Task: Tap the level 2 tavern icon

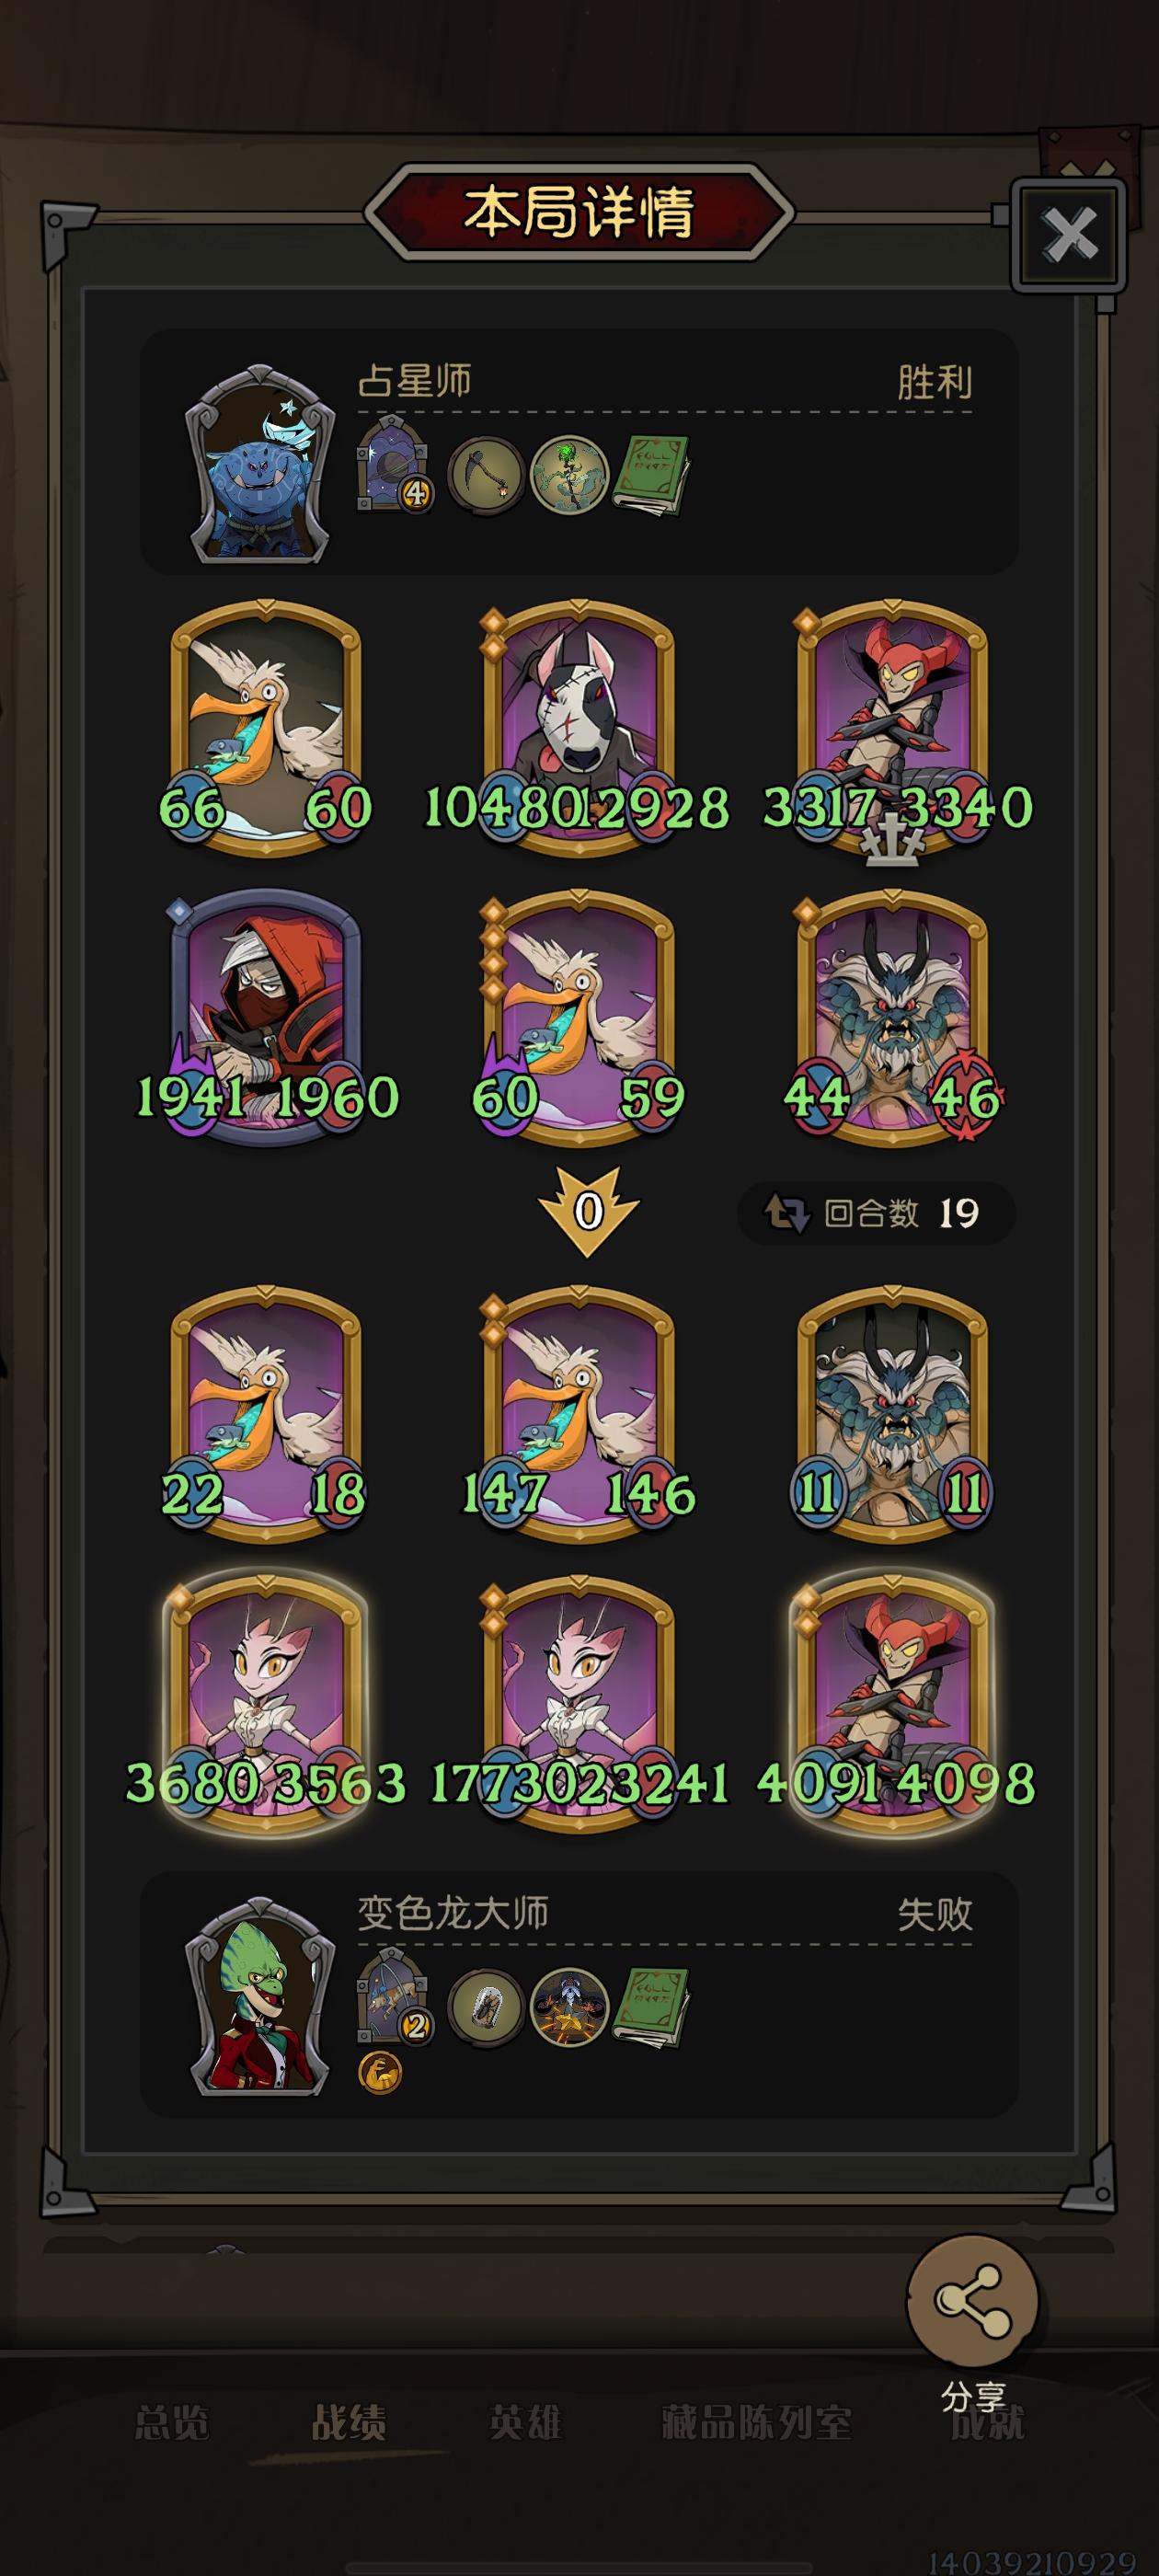Action: (x=394, y=1998)
